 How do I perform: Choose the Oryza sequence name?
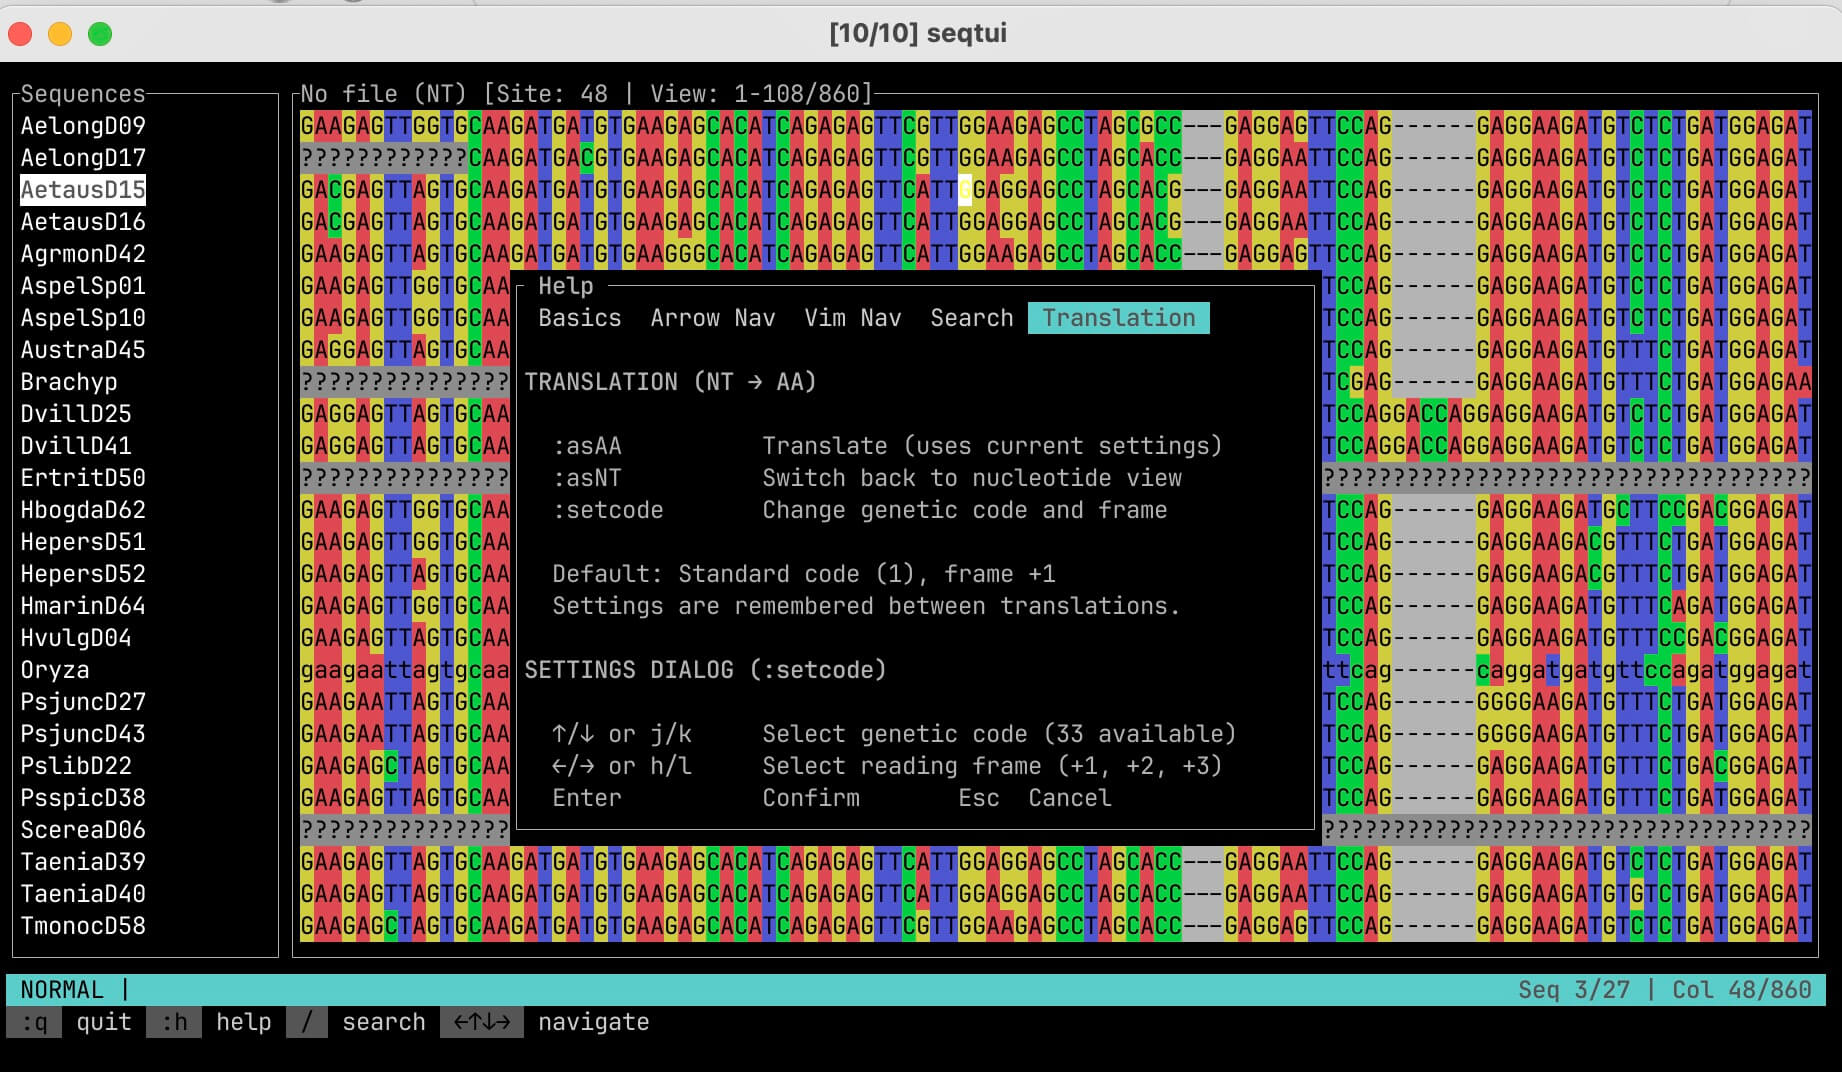(55, 670)
